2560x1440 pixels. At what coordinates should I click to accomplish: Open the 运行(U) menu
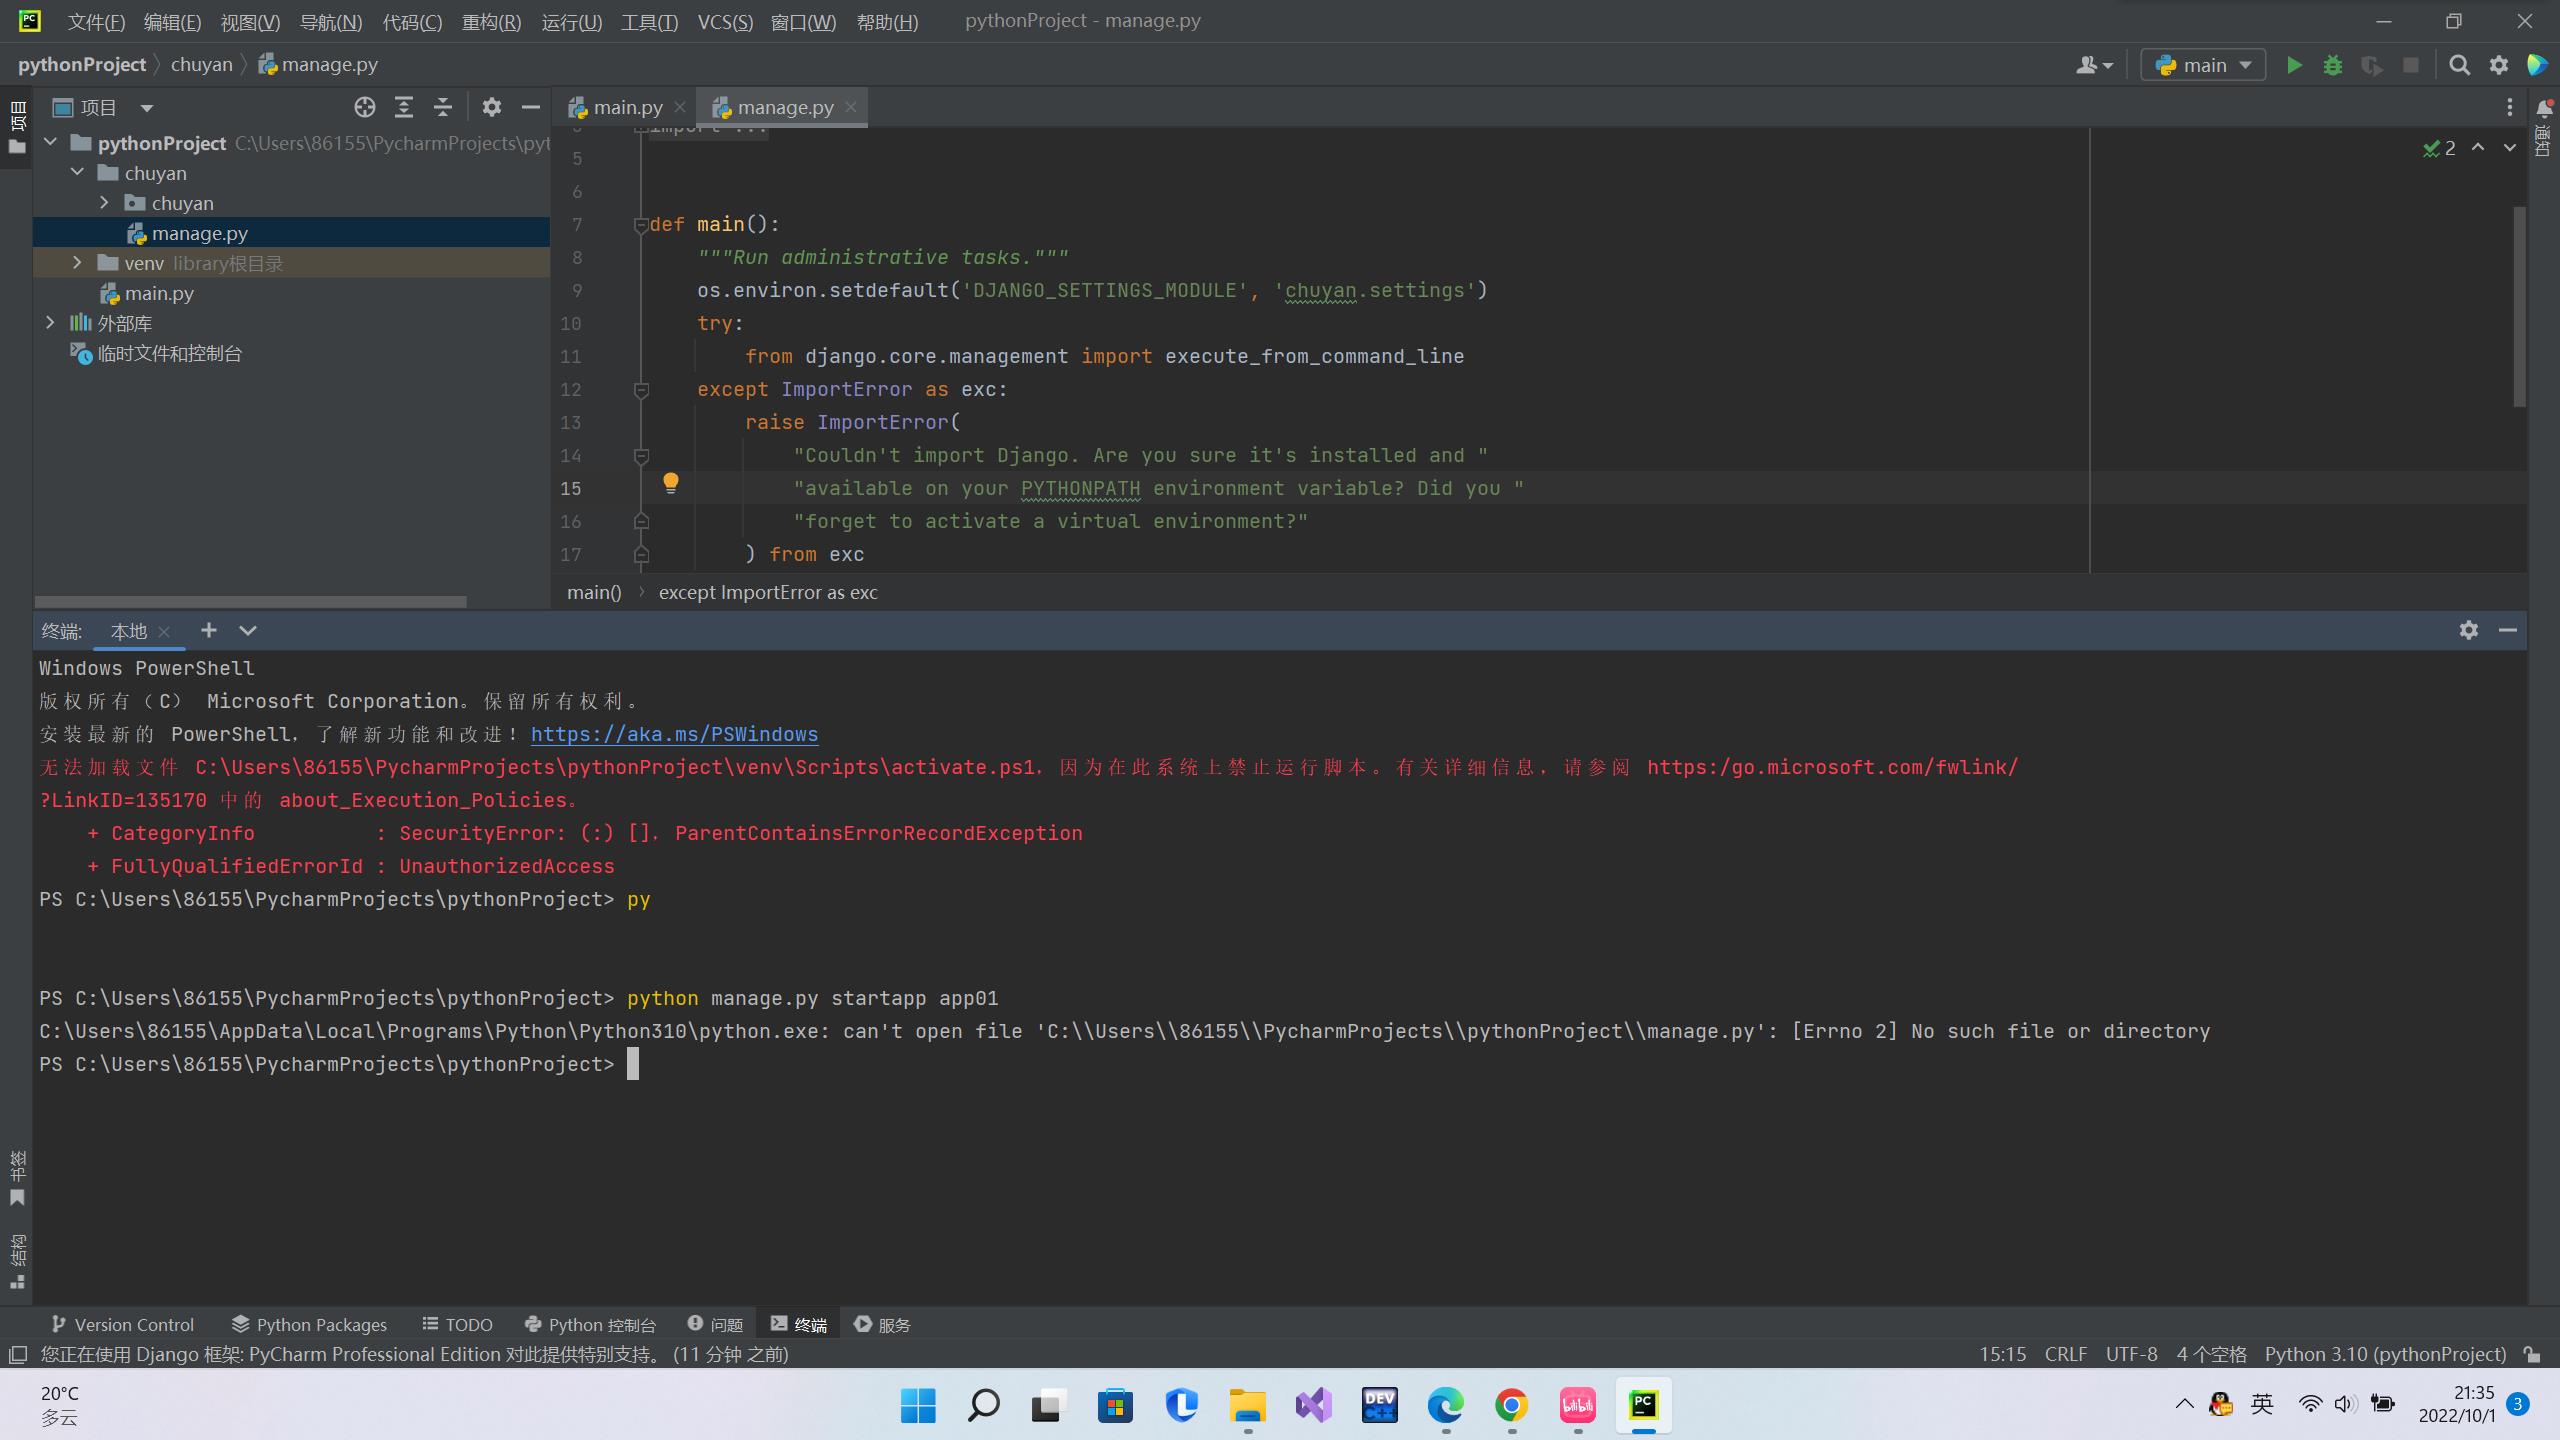(571, 22)
